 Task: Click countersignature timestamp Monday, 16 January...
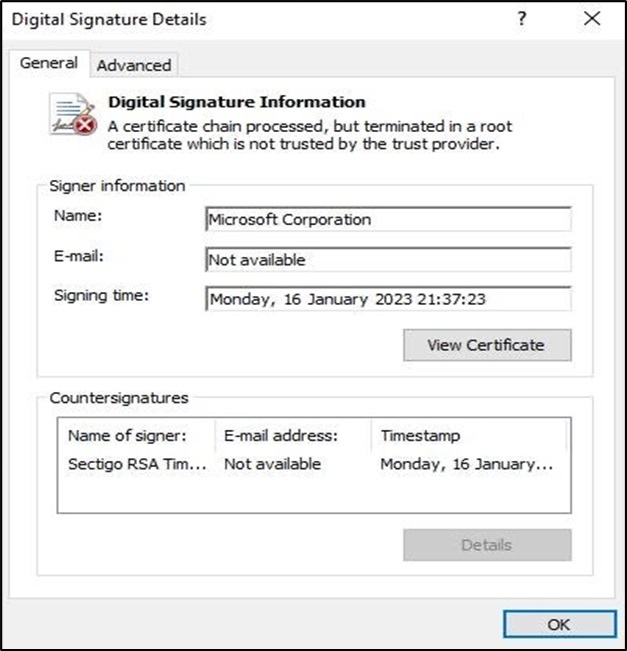pyautogui.click(x=467, y=464)
